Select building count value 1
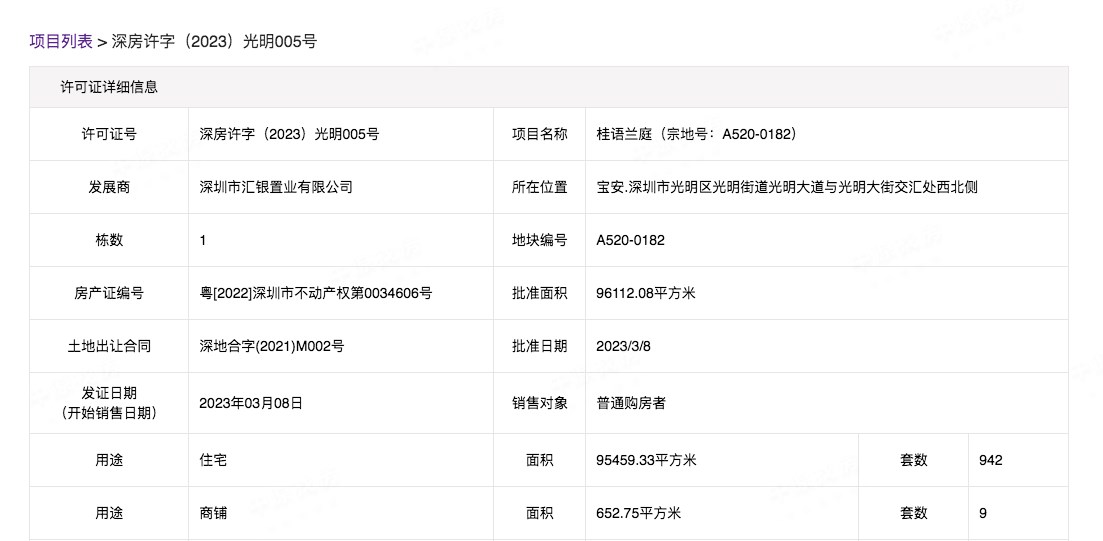 coord(203,240)
